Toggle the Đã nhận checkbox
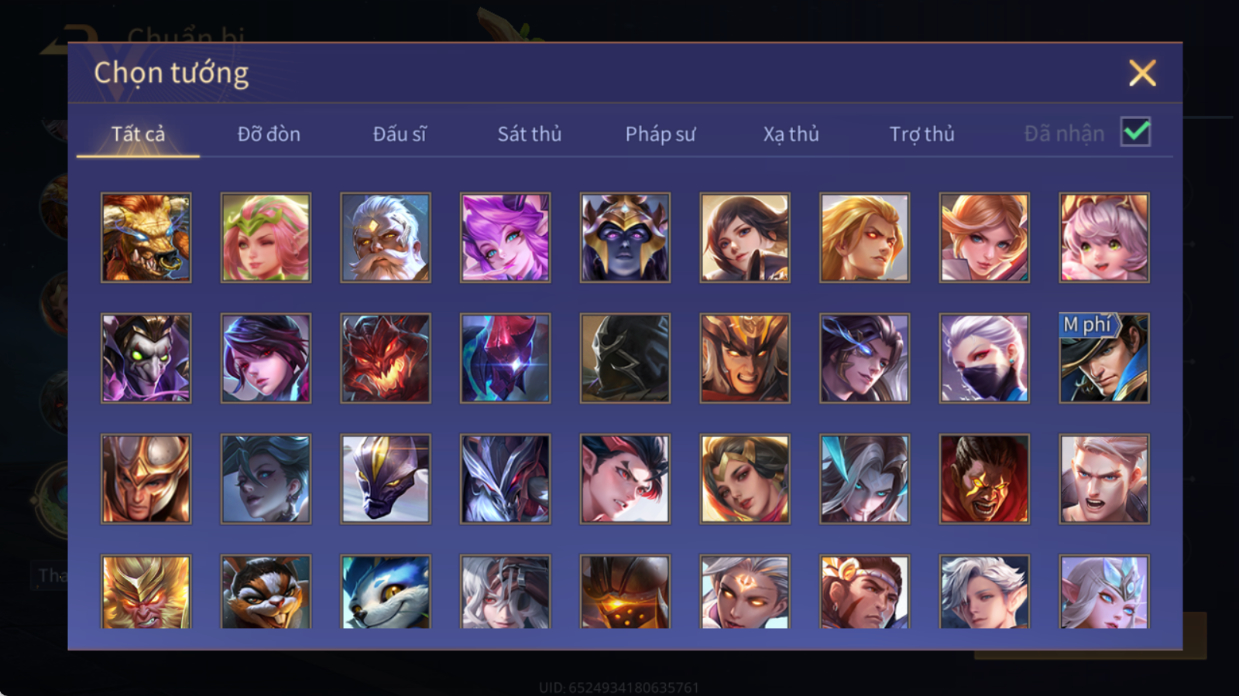 pos(1135,132)
